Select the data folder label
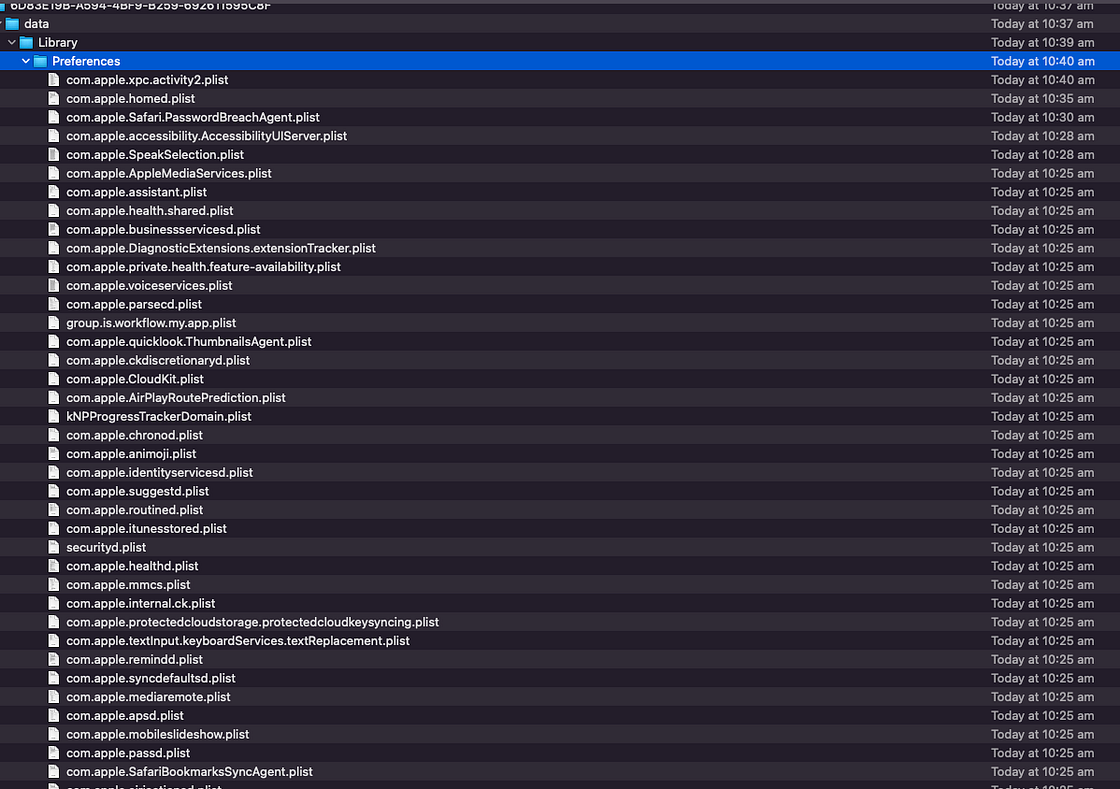Viewport: 1120px width, 789px height. click(36, 24)
